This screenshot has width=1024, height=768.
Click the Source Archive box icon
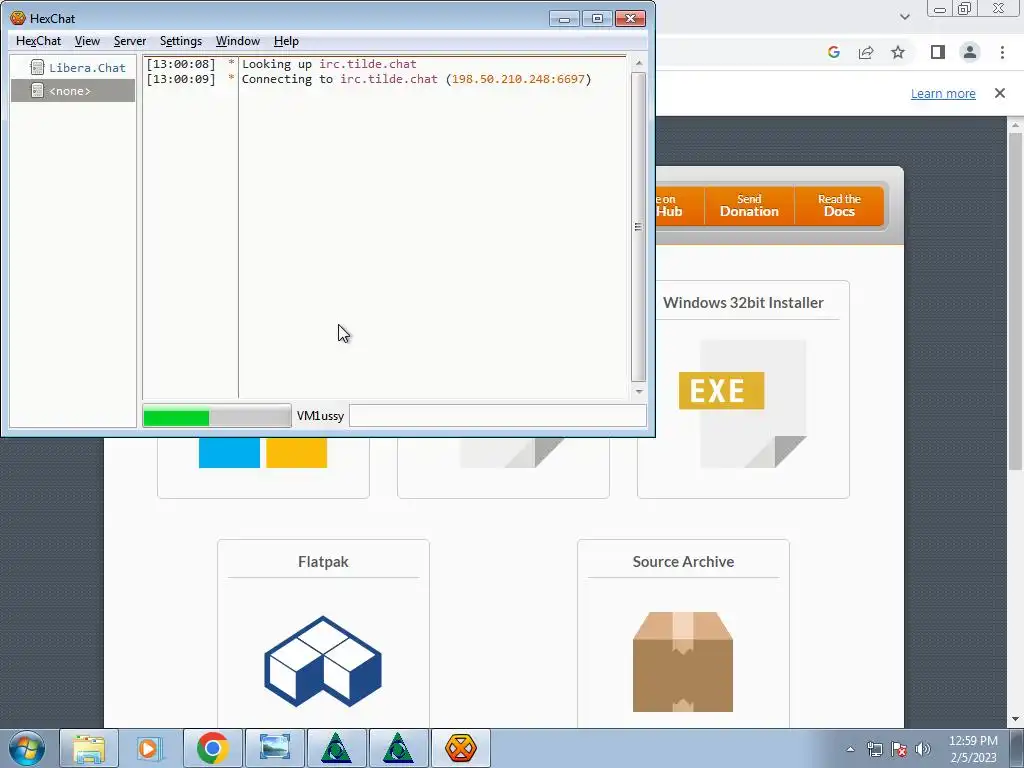coord(682,662)
